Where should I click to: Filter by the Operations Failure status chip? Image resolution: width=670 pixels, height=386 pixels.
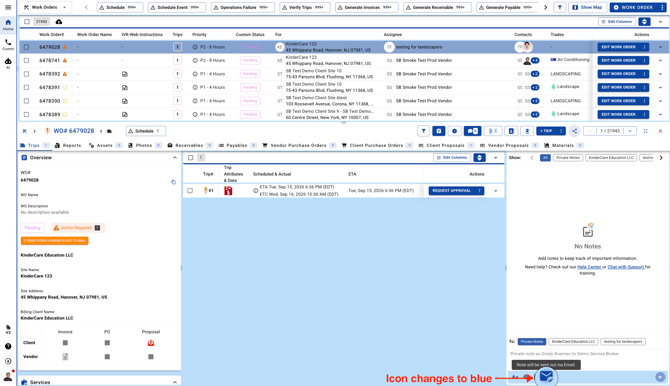pos(243,7)
